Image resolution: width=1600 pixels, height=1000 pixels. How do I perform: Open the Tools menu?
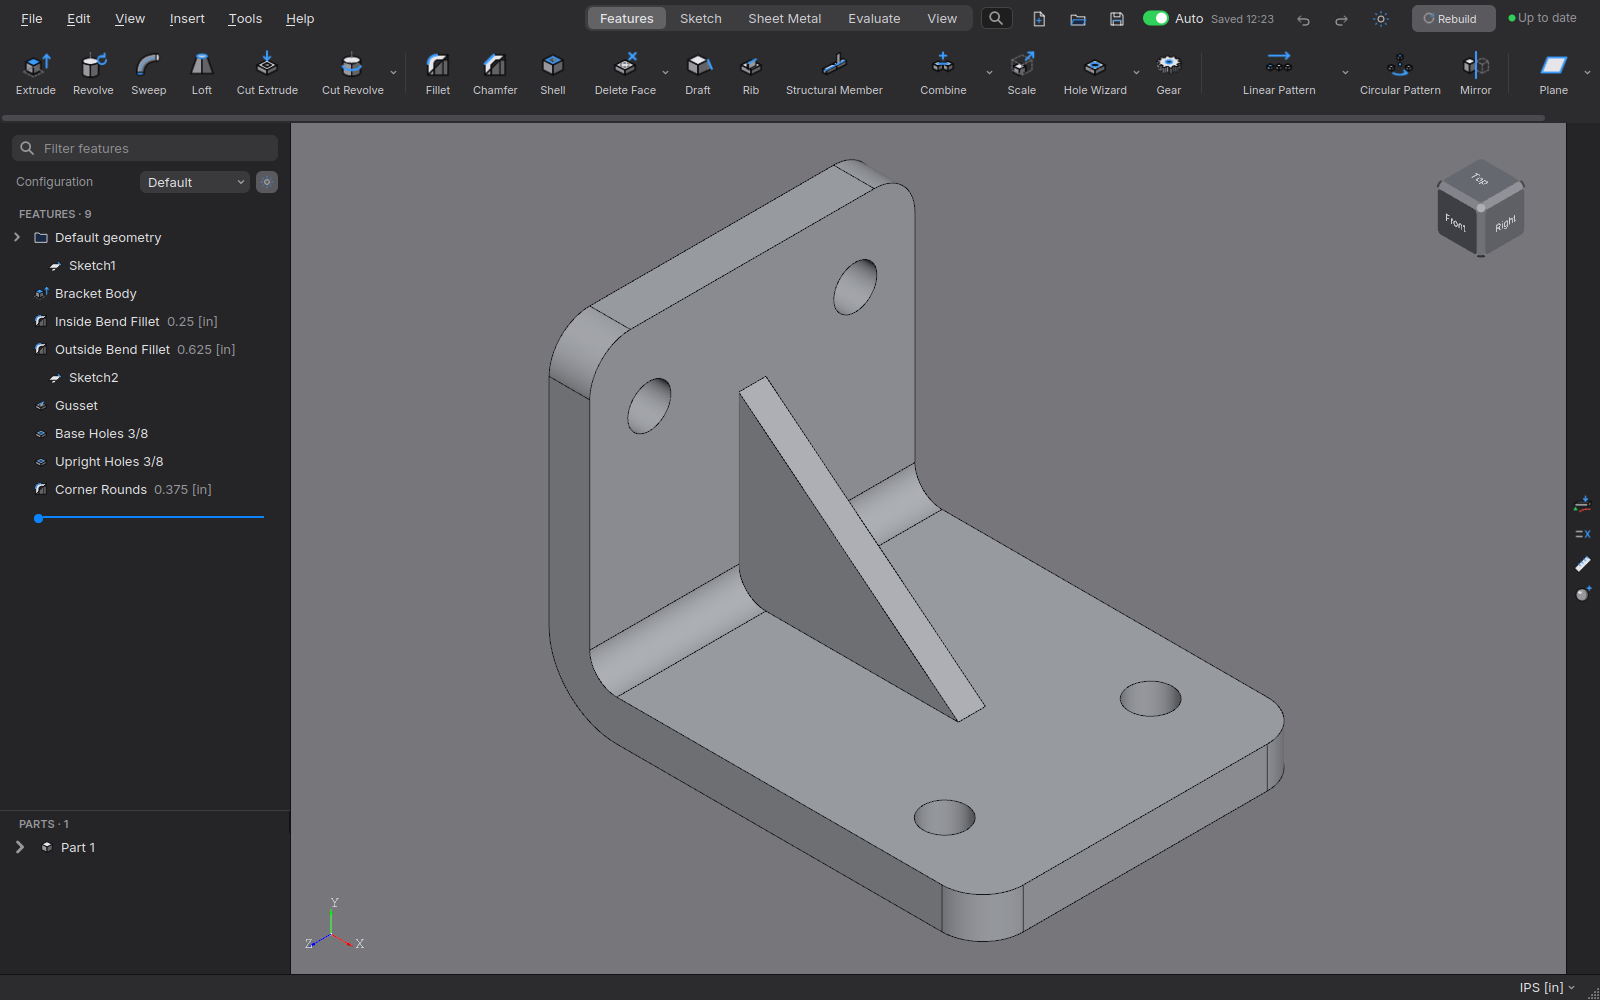coord(245,18)
